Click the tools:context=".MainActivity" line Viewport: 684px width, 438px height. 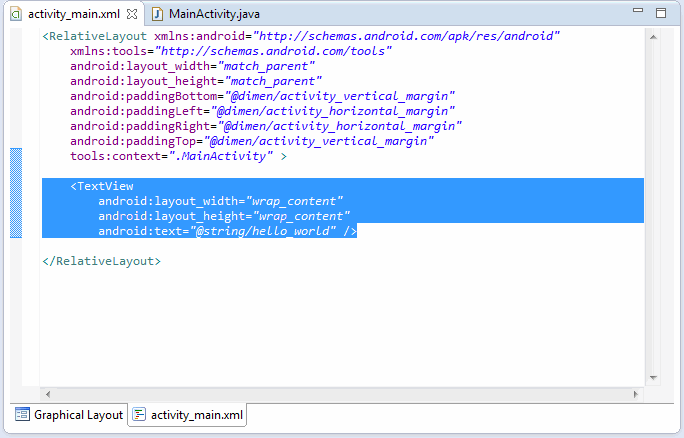[x=178, y=156]
